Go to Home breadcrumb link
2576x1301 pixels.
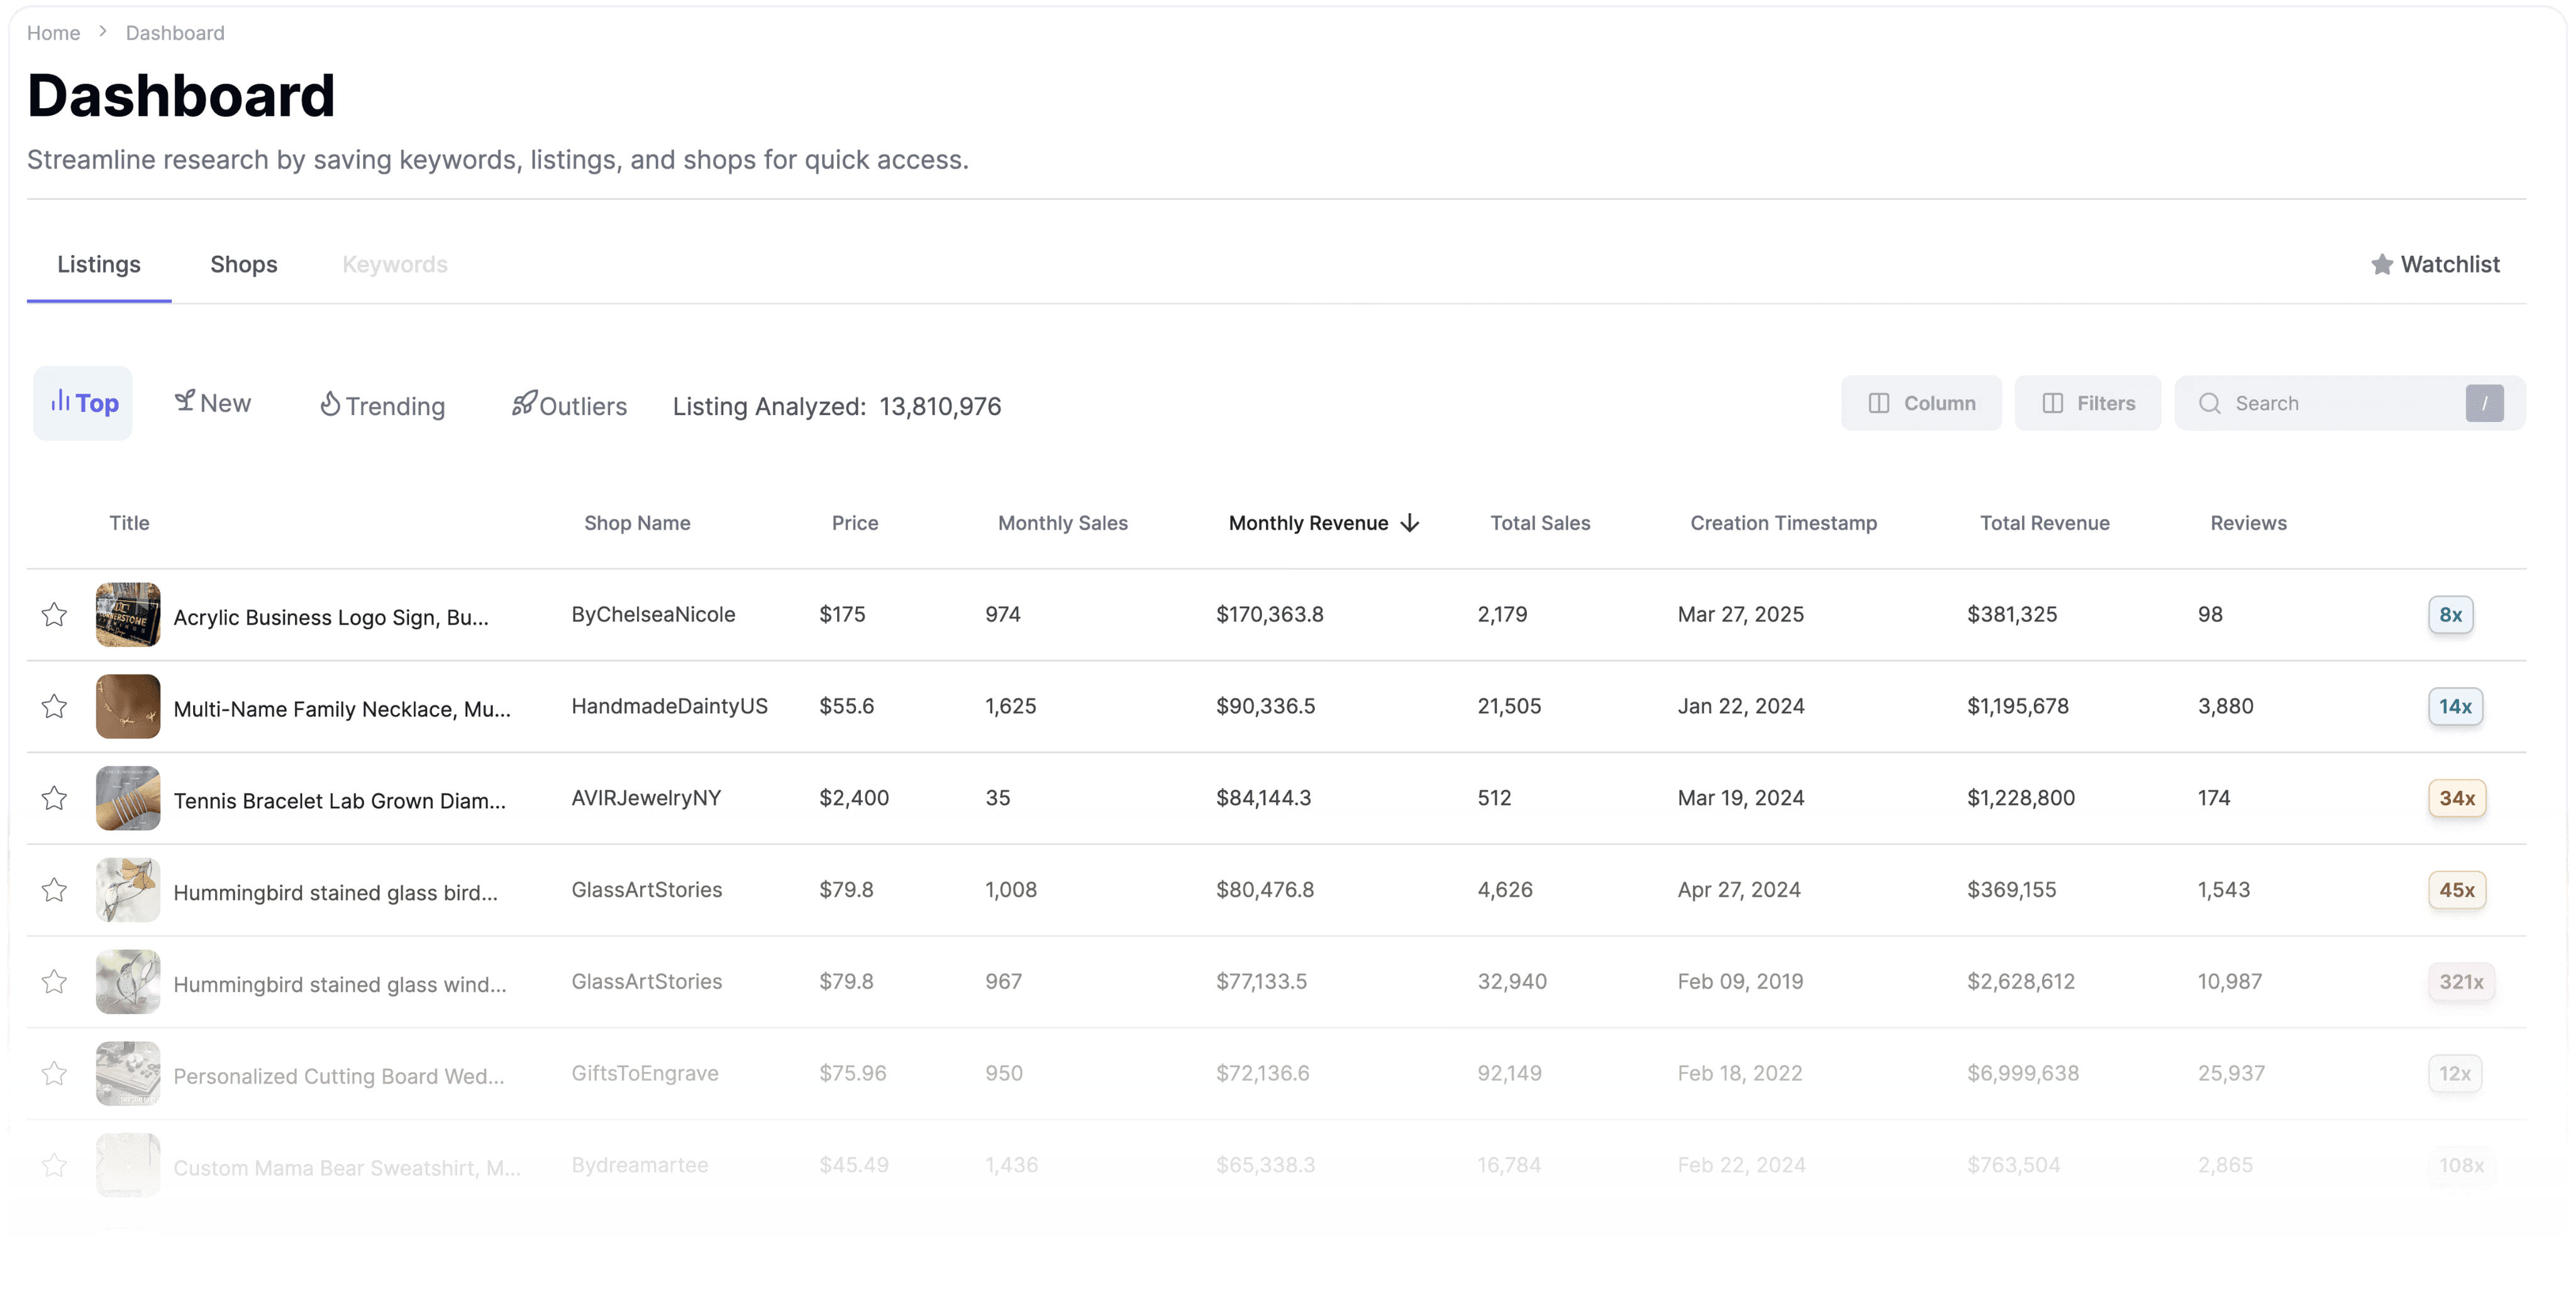(53, 33)
